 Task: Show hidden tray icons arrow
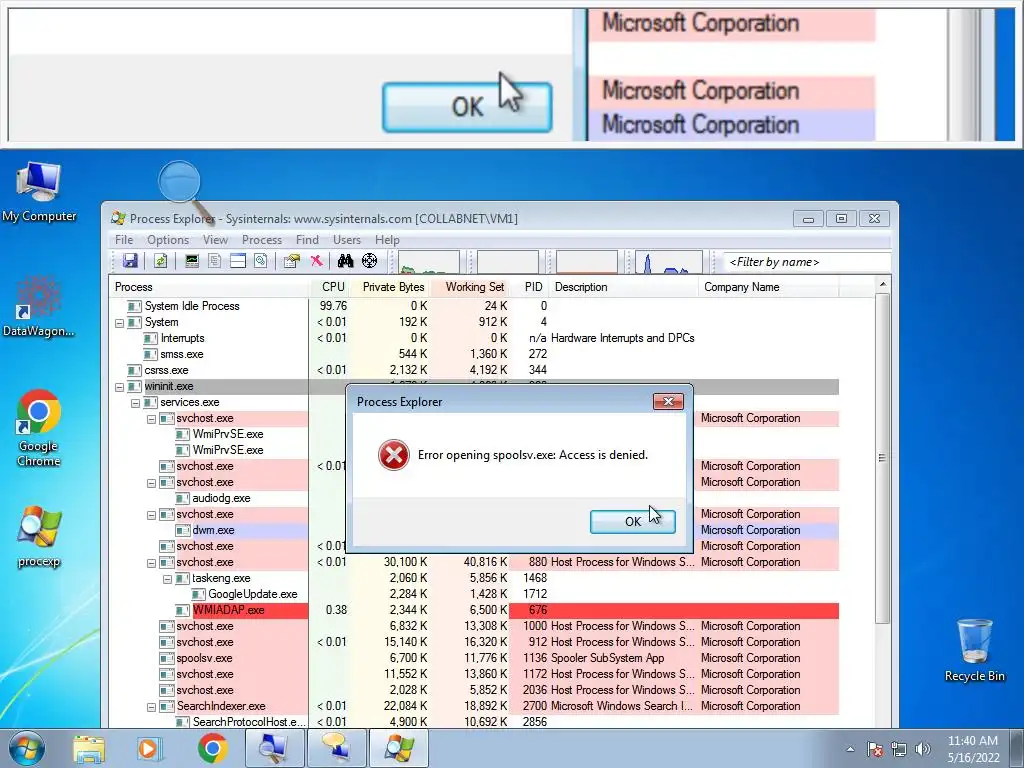(850, 749)
